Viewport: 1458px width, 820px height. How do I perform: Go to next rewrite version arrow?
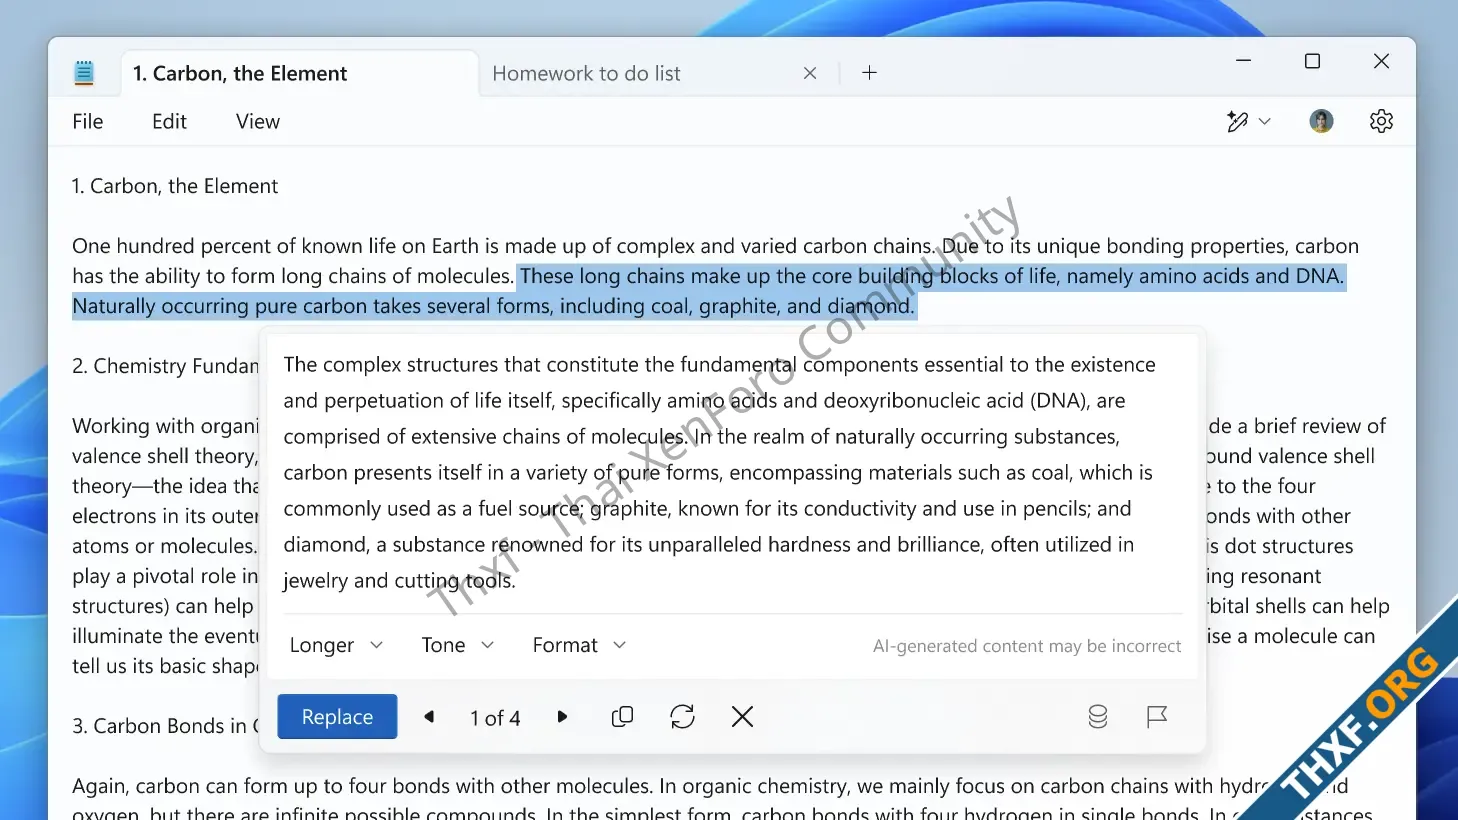[x=562, y=717]
